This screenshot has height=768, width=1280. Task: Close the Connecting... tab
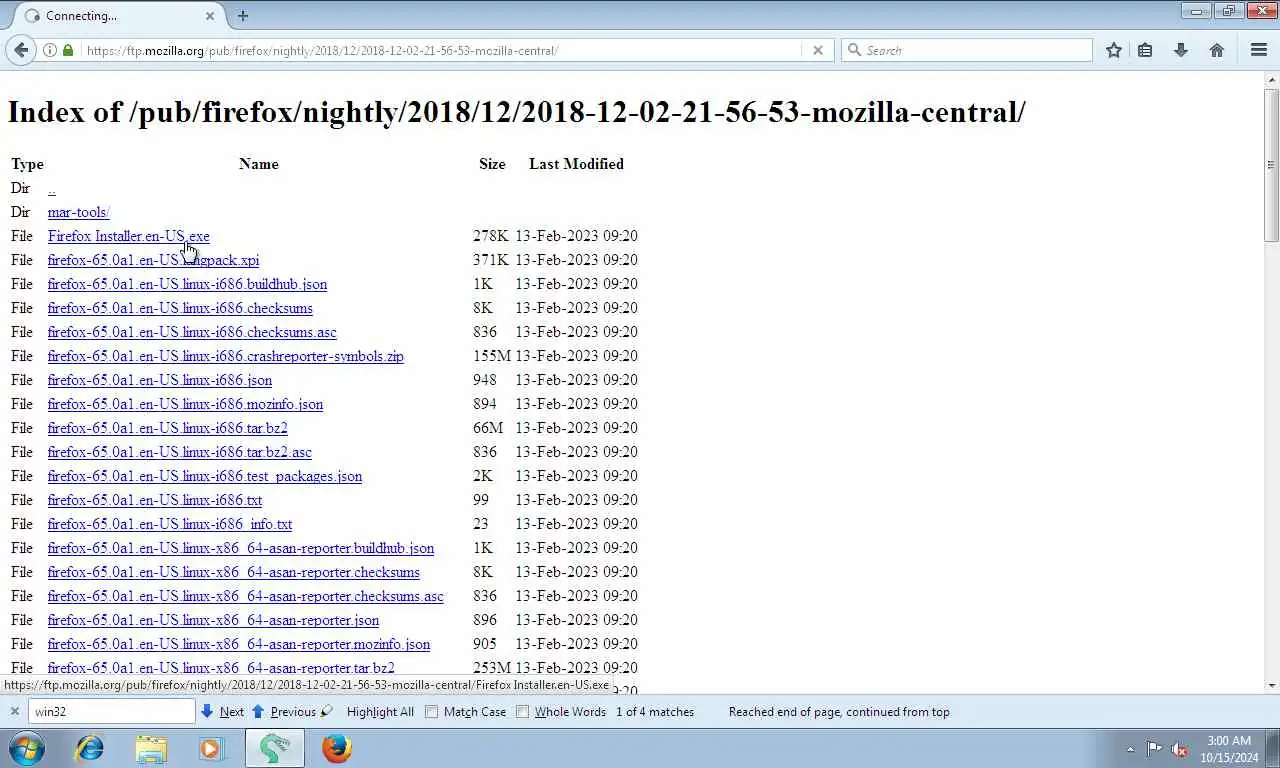tap(210, 16)
